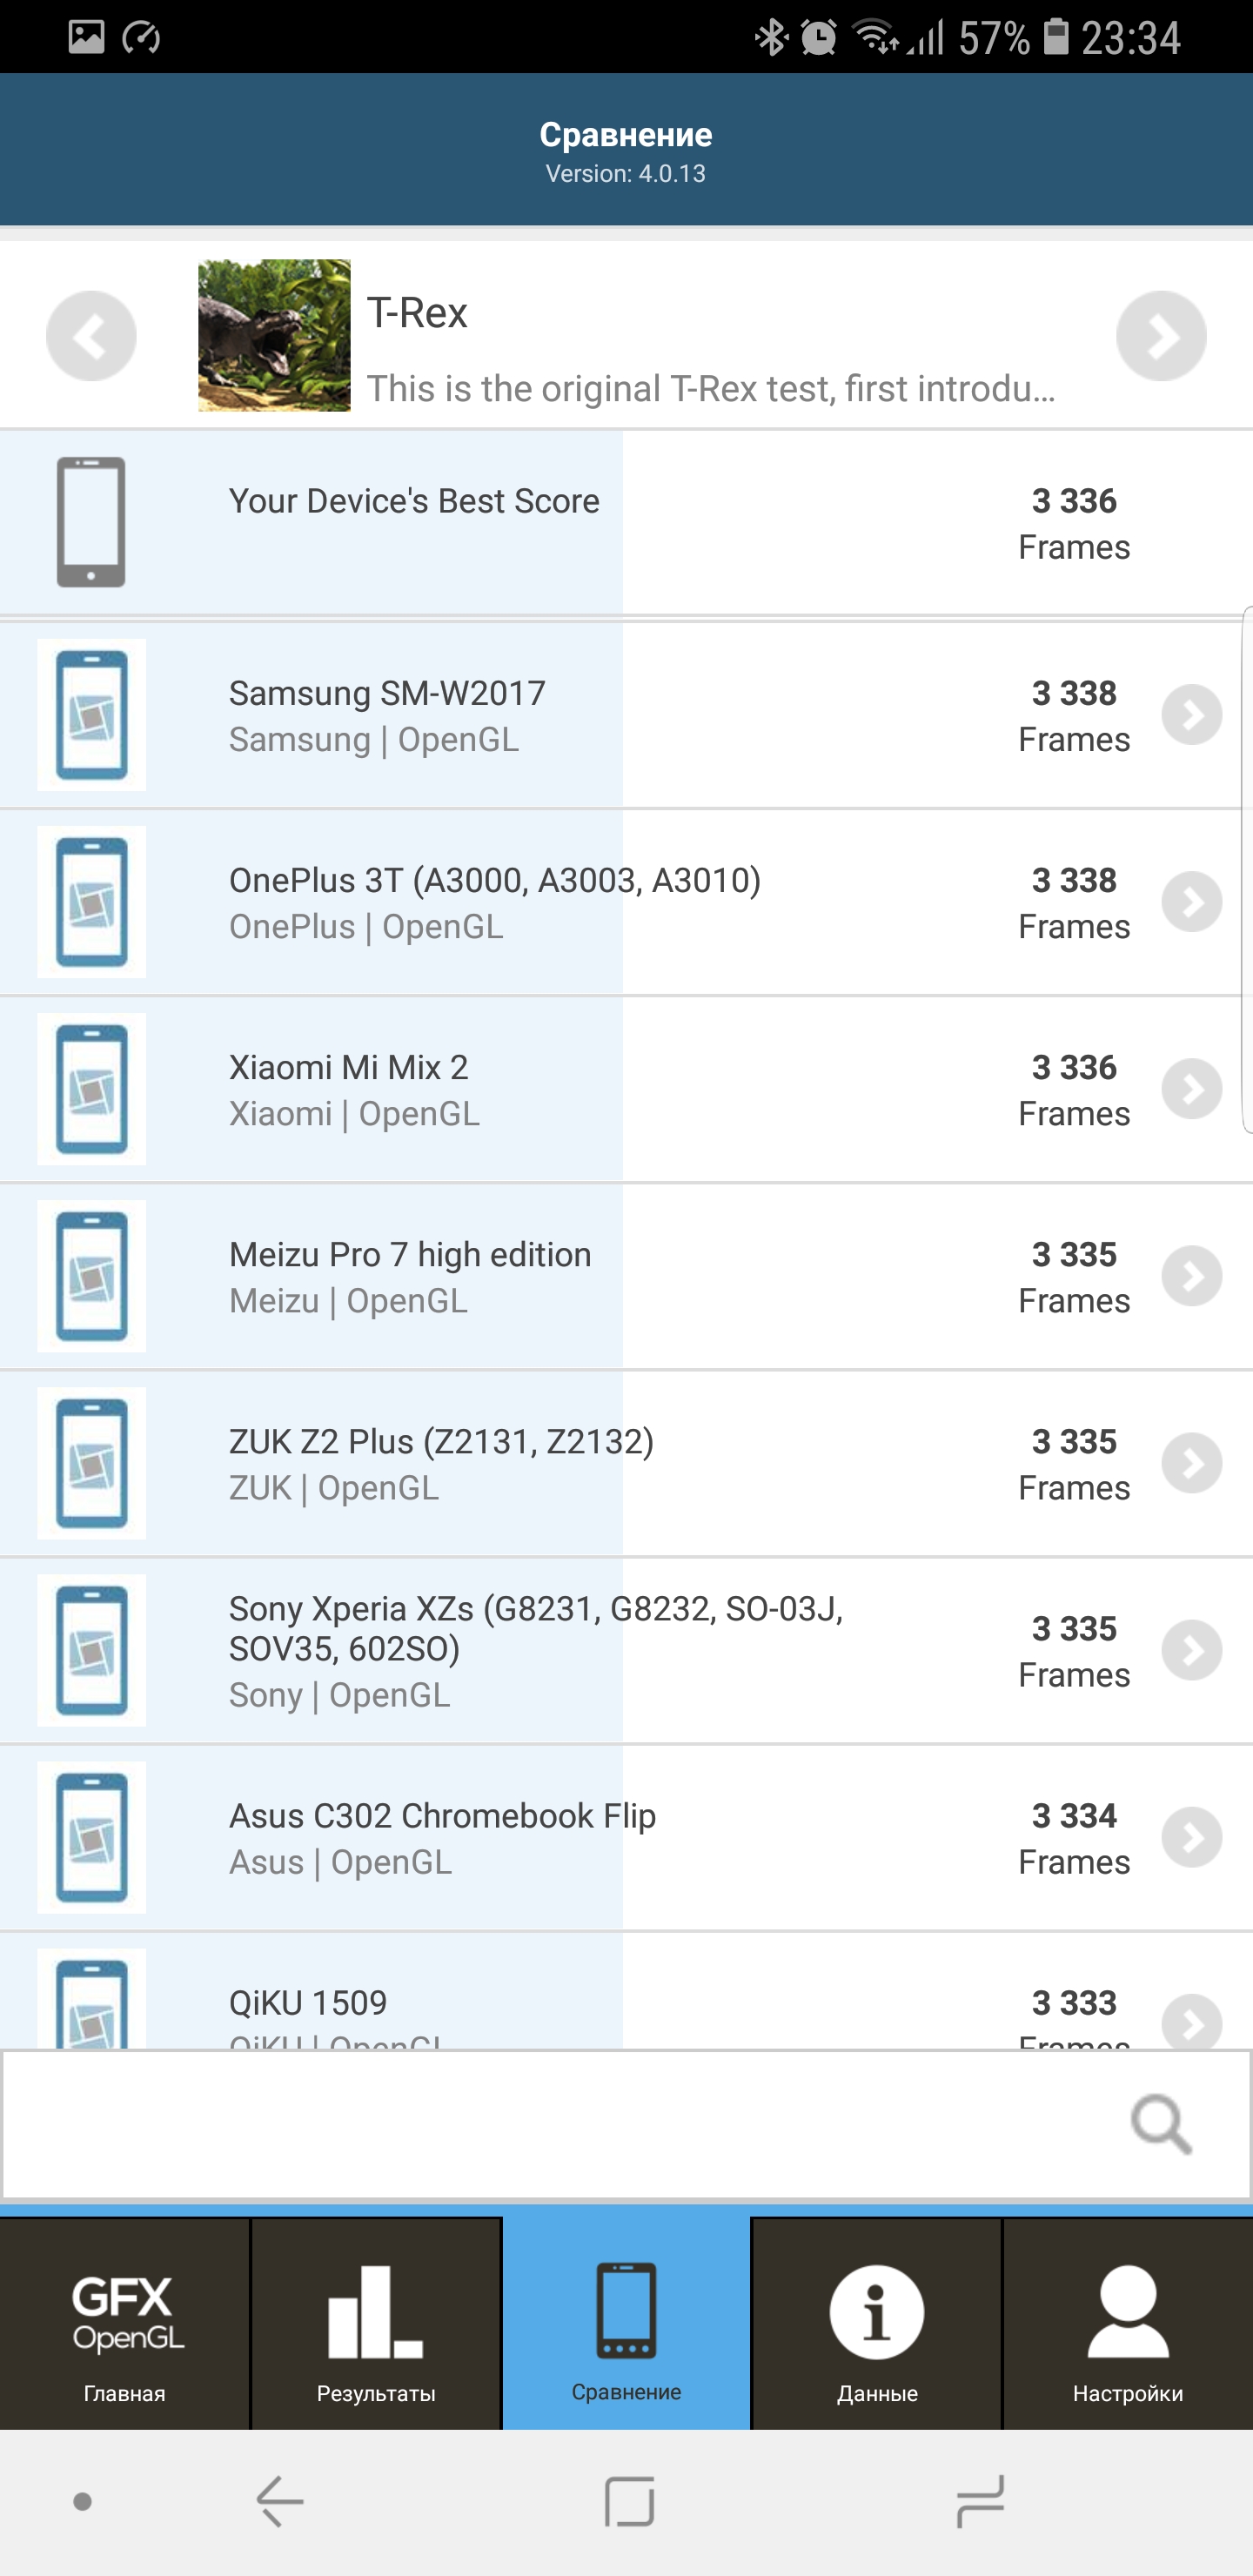The height and width of the screenshot is (2576, 1253).
Task: Expand Xiaomi Mi Mix 2 details chevron
Action: click(1191, 1089)
